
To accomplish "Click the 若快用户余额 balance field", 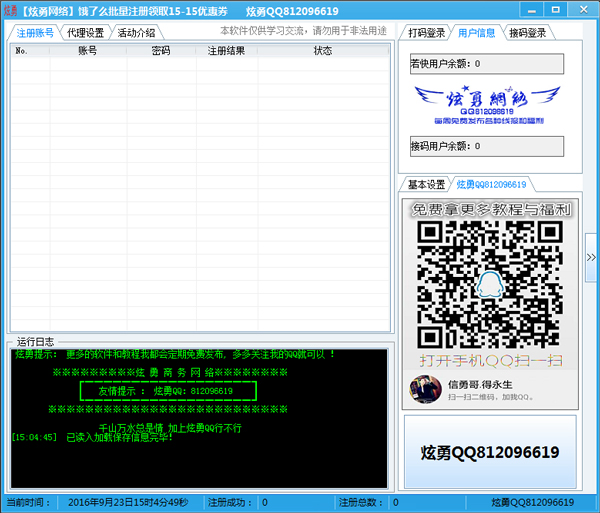I will (x=487, y=64).
